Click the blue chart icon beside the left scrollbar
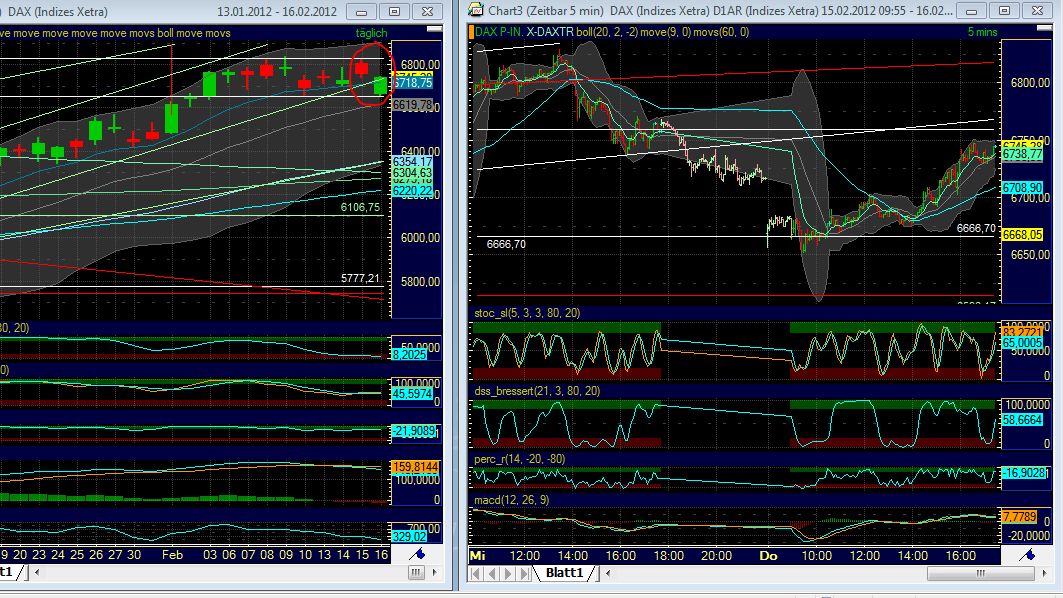The height and width of the screenshot is (598, 1063). [x=419, y=554]
